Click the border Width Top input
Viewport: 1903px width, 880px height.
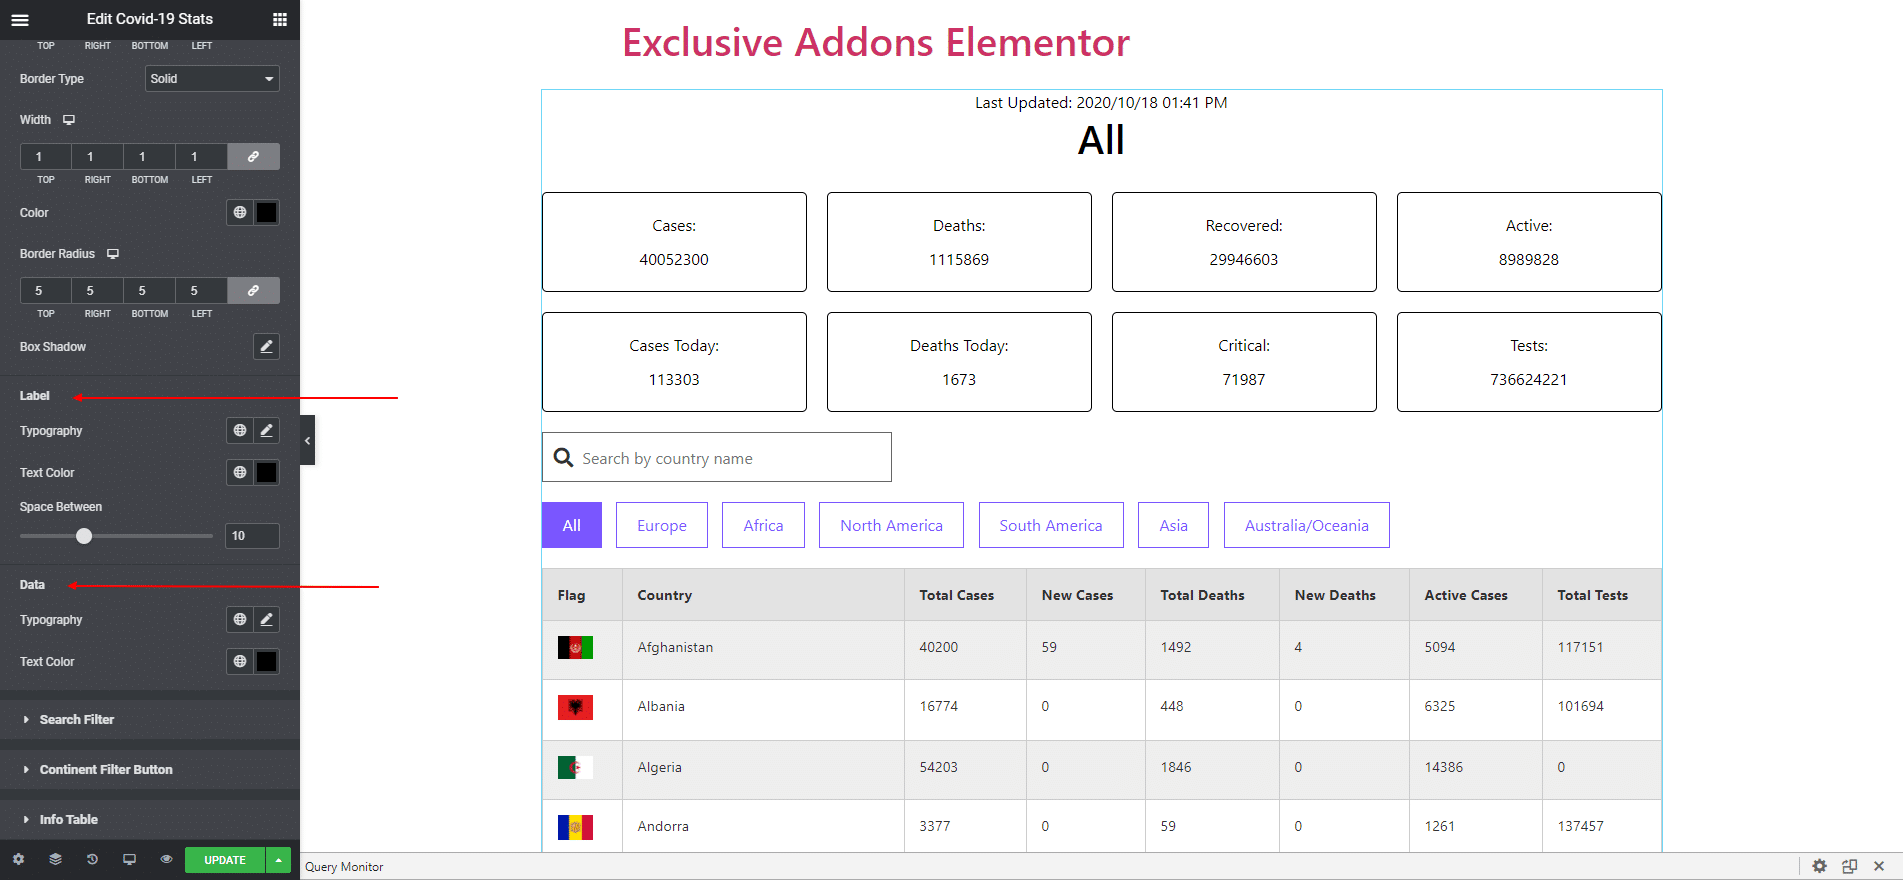(x=46, y=157)
